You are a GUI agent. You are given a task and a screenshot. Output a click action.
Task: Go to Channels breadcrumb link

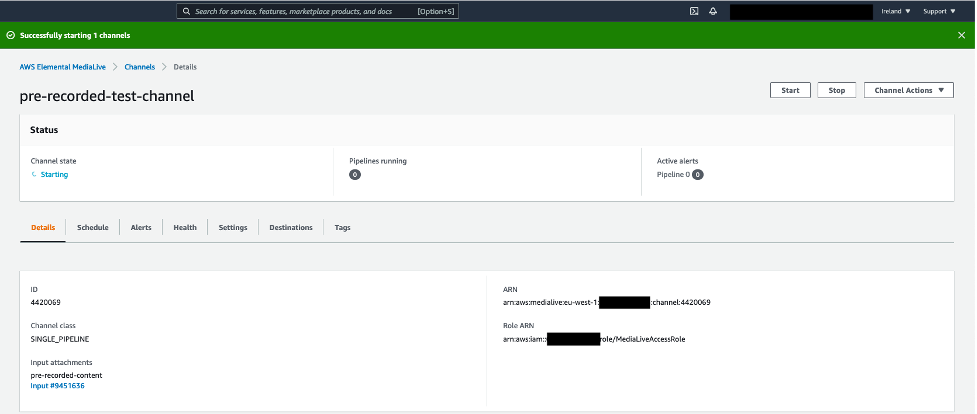140,67
